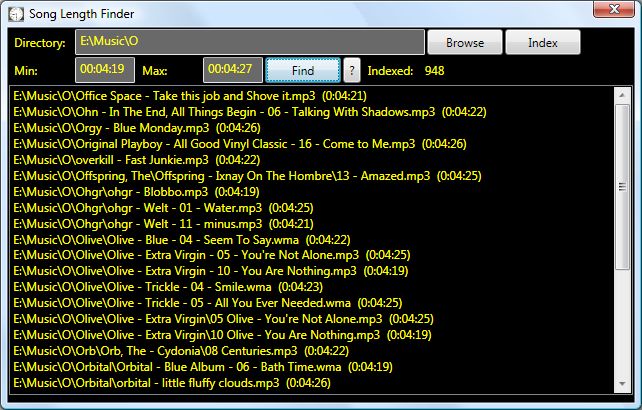Select Olive - Extra Virgin - 05 - You're Not Alone.mp3
Image resolution: width=642 pixels, height=410 pixels.
click(211, 255)
